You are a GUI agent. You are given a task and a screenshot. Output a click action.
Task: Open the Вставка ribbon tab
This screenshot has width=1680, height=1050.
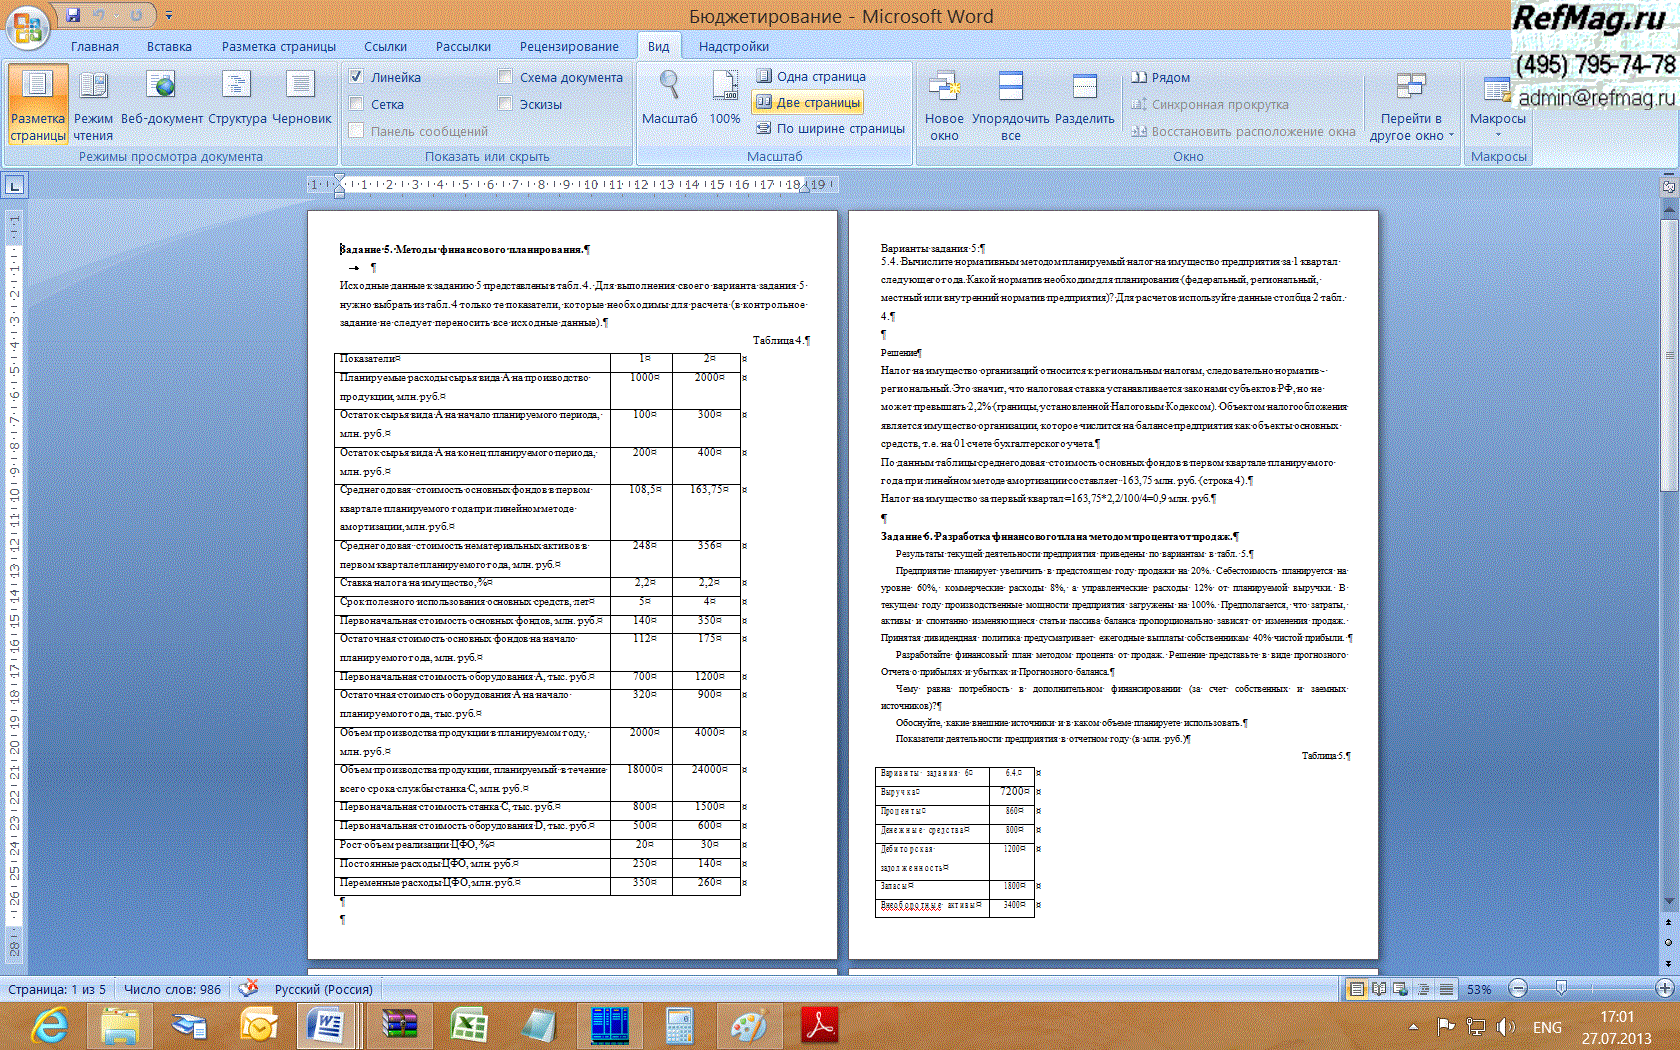(169, 46)
